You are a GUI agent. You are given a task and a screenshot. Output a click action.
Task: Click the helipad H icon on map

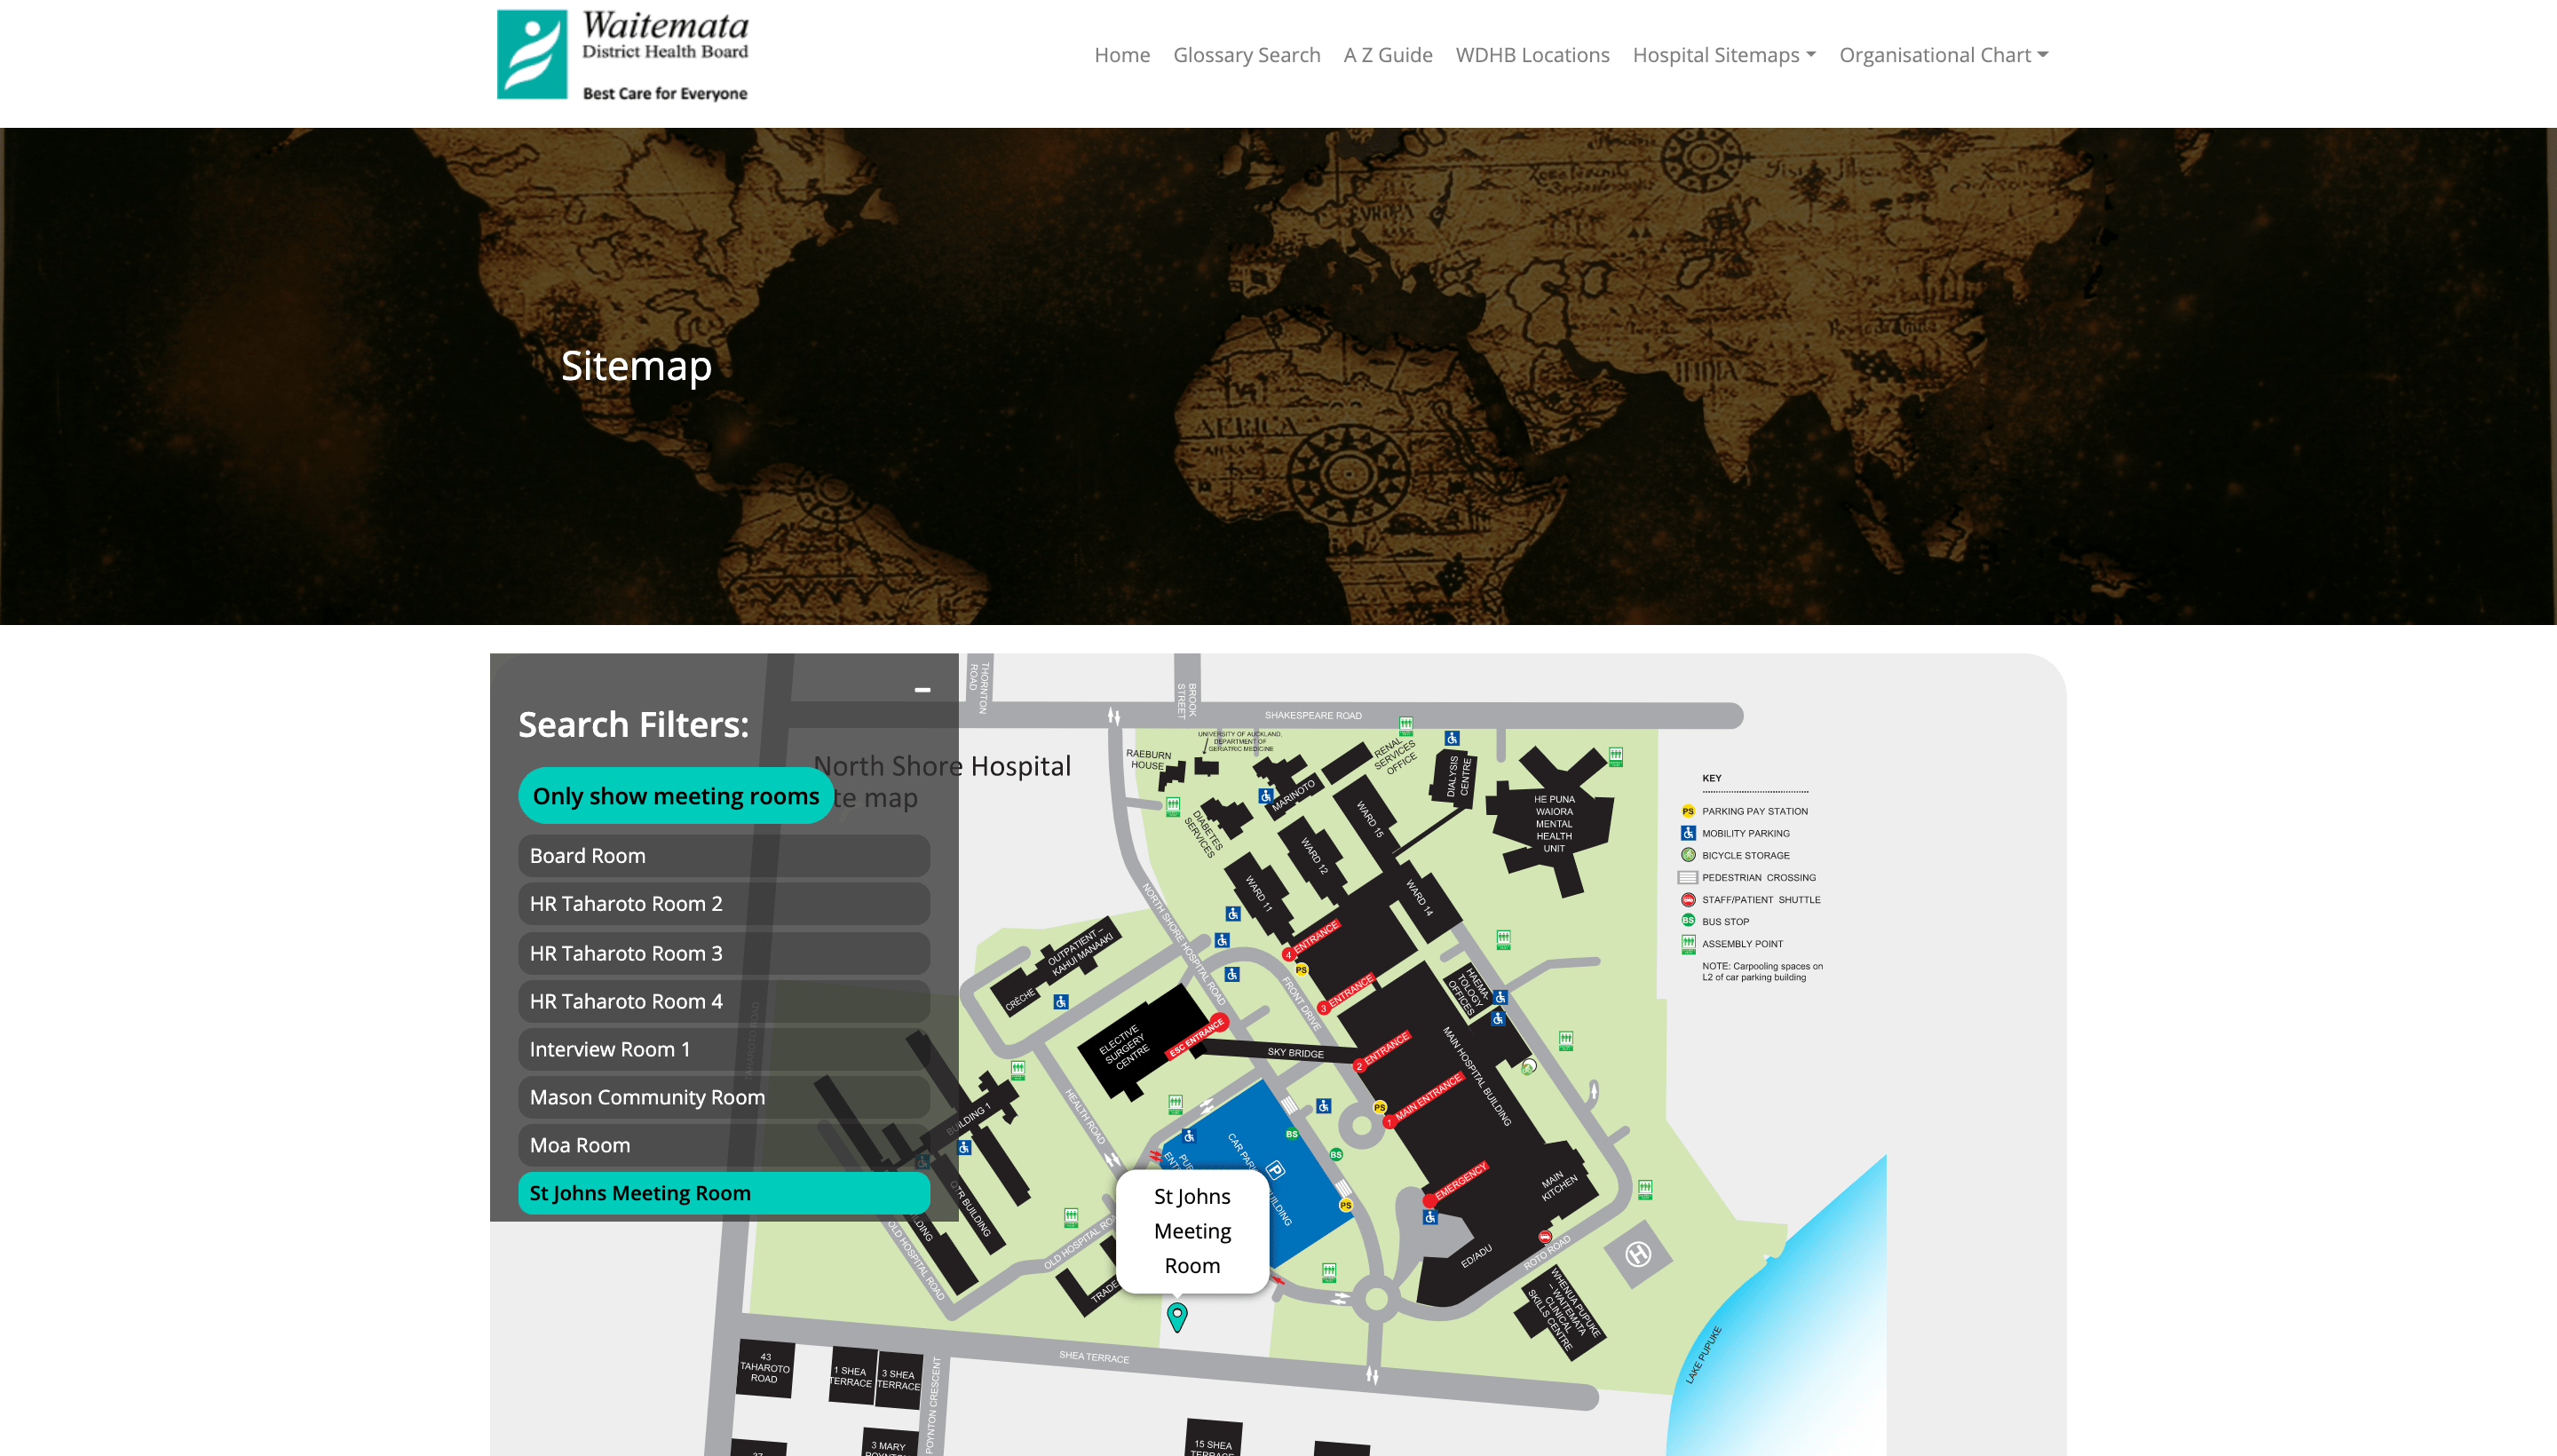tap(1637, 1254)
